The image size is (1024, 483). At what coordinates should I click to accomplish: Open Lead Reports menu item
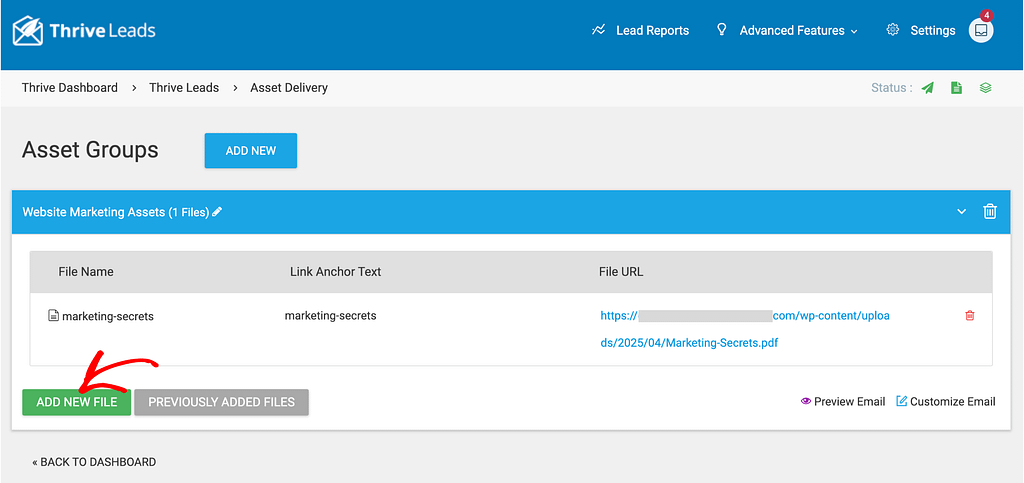point(652,31)
